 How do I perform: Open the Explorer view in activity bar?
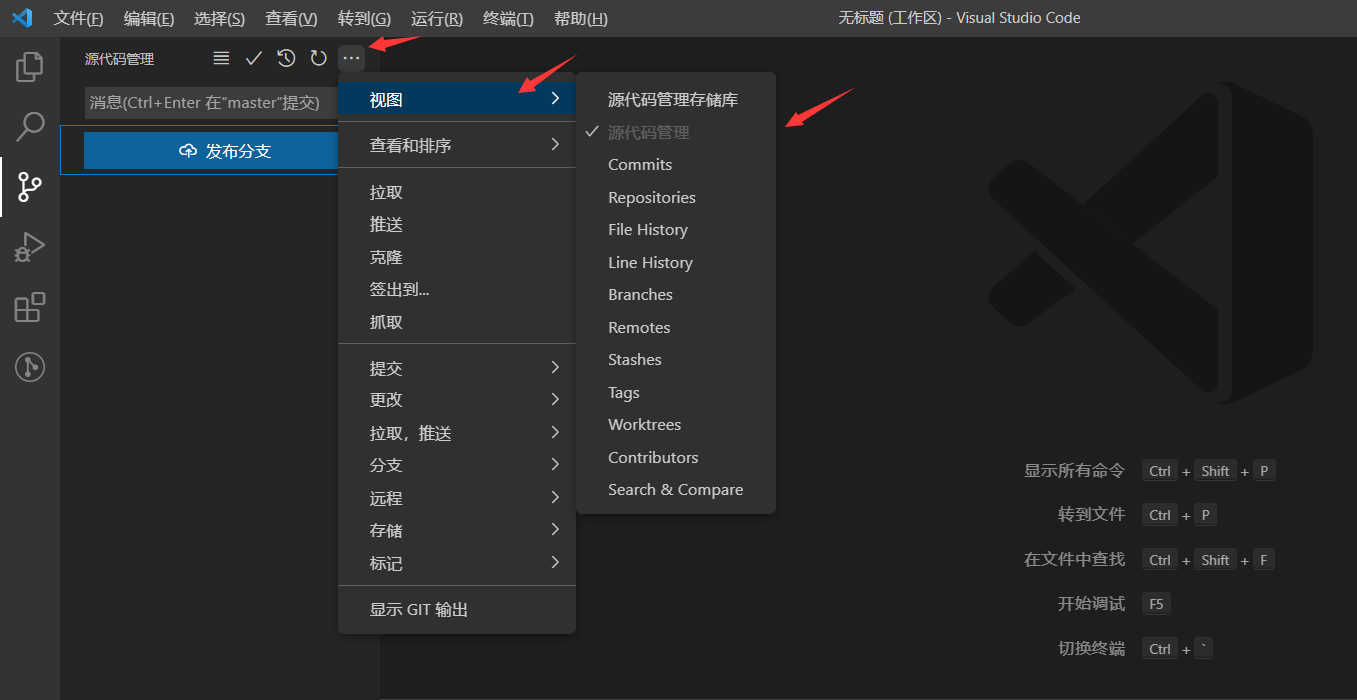(x=30, y=67)
